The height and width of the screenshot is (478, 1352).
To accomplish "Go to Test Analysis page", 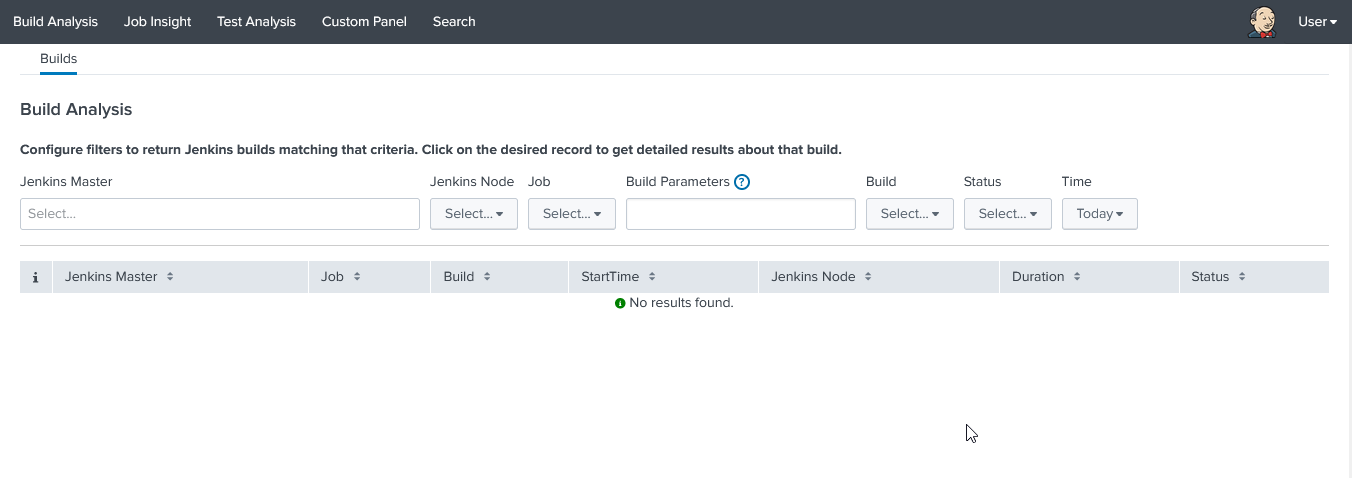I will 256,22.
